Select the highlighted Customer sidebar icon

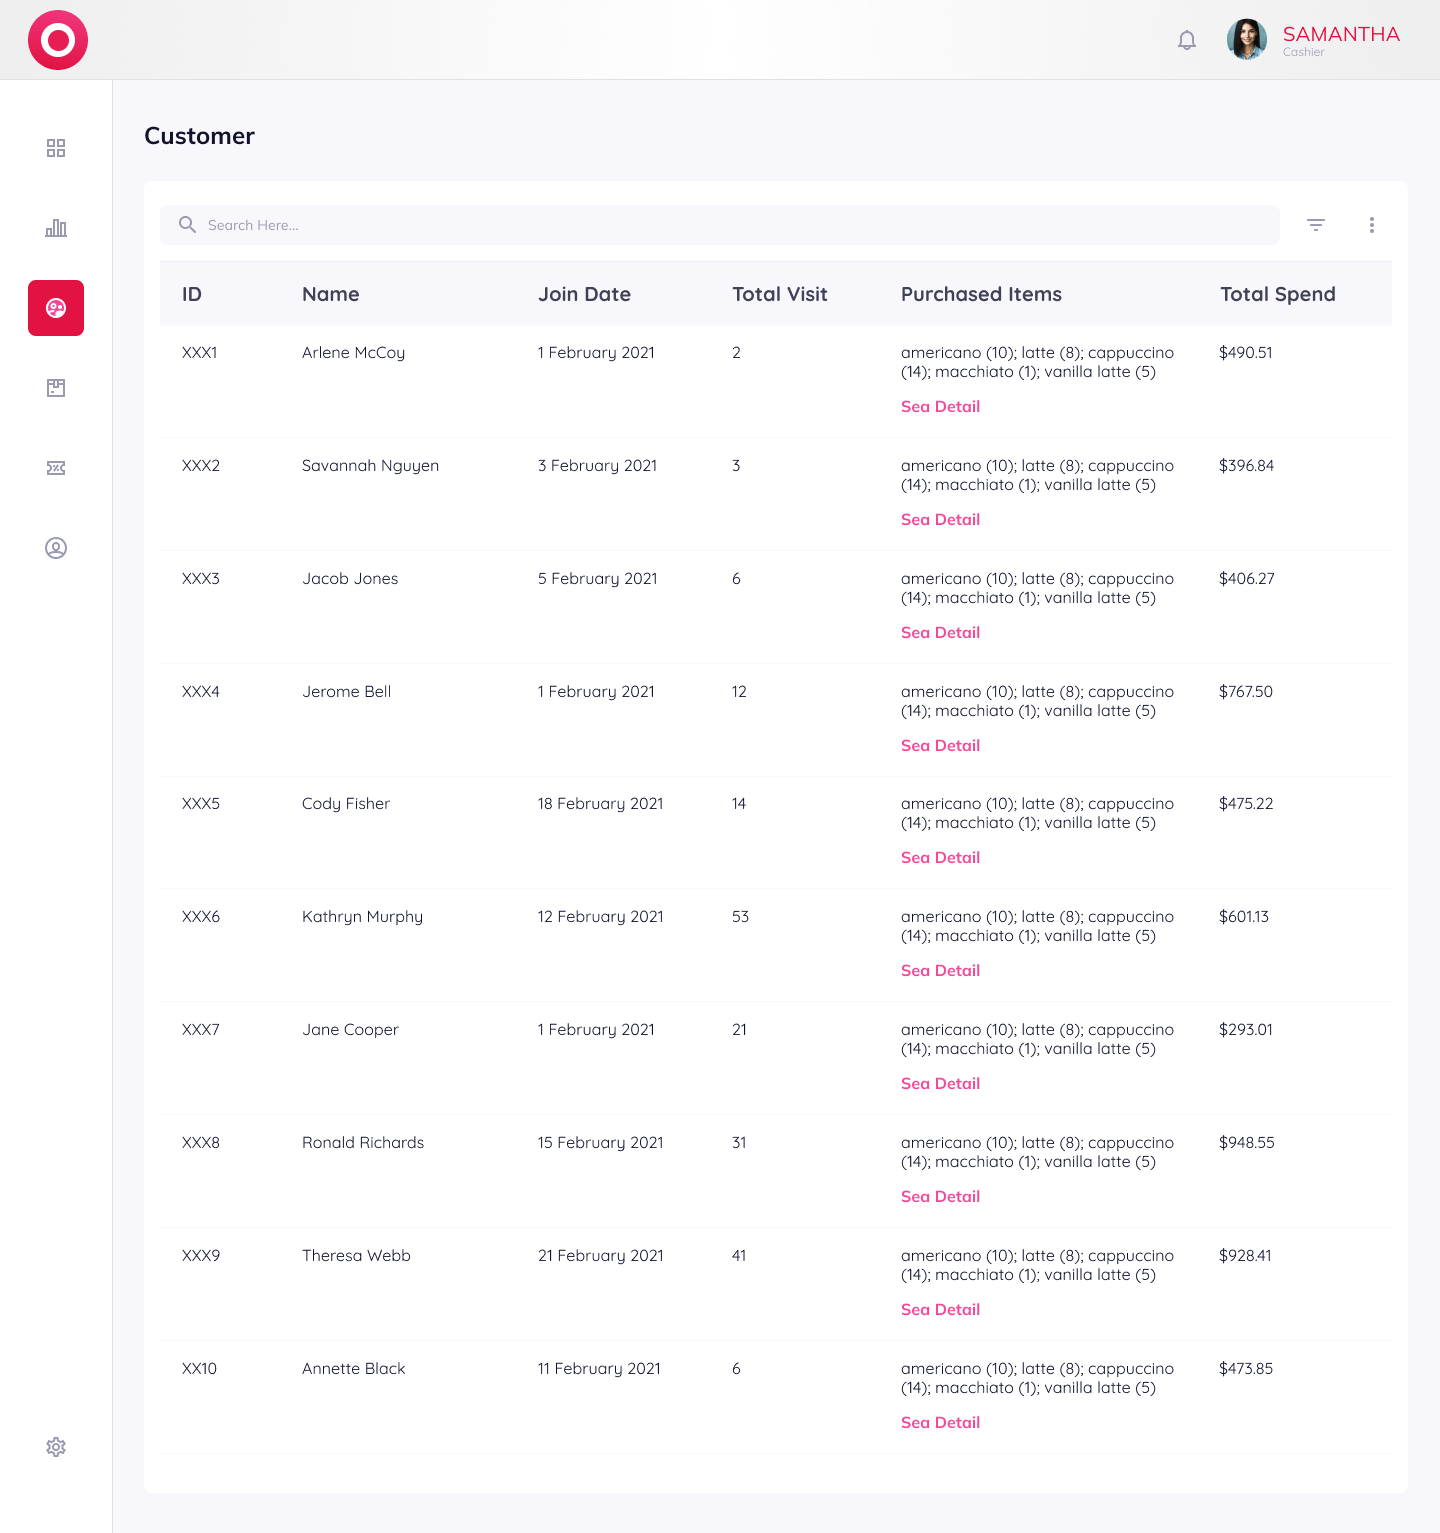[56, 308]
